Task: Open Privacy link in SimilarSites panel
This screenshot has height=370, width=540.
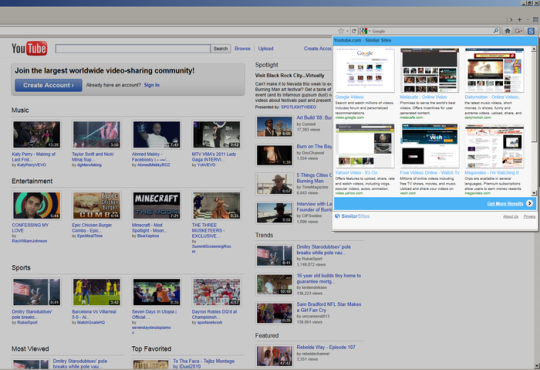Action: point(529,217)
